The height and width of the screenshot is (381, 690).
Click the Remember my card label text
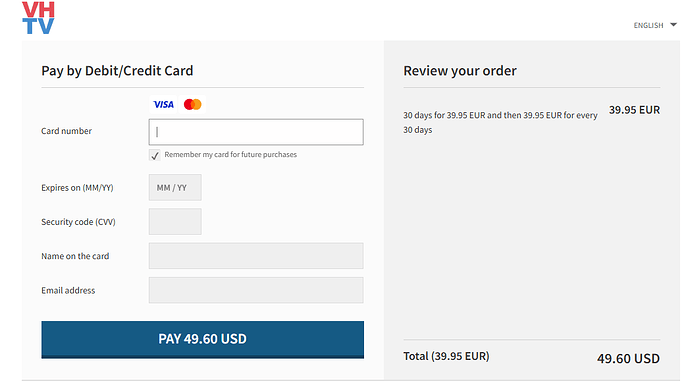click(x=231, y=154)
